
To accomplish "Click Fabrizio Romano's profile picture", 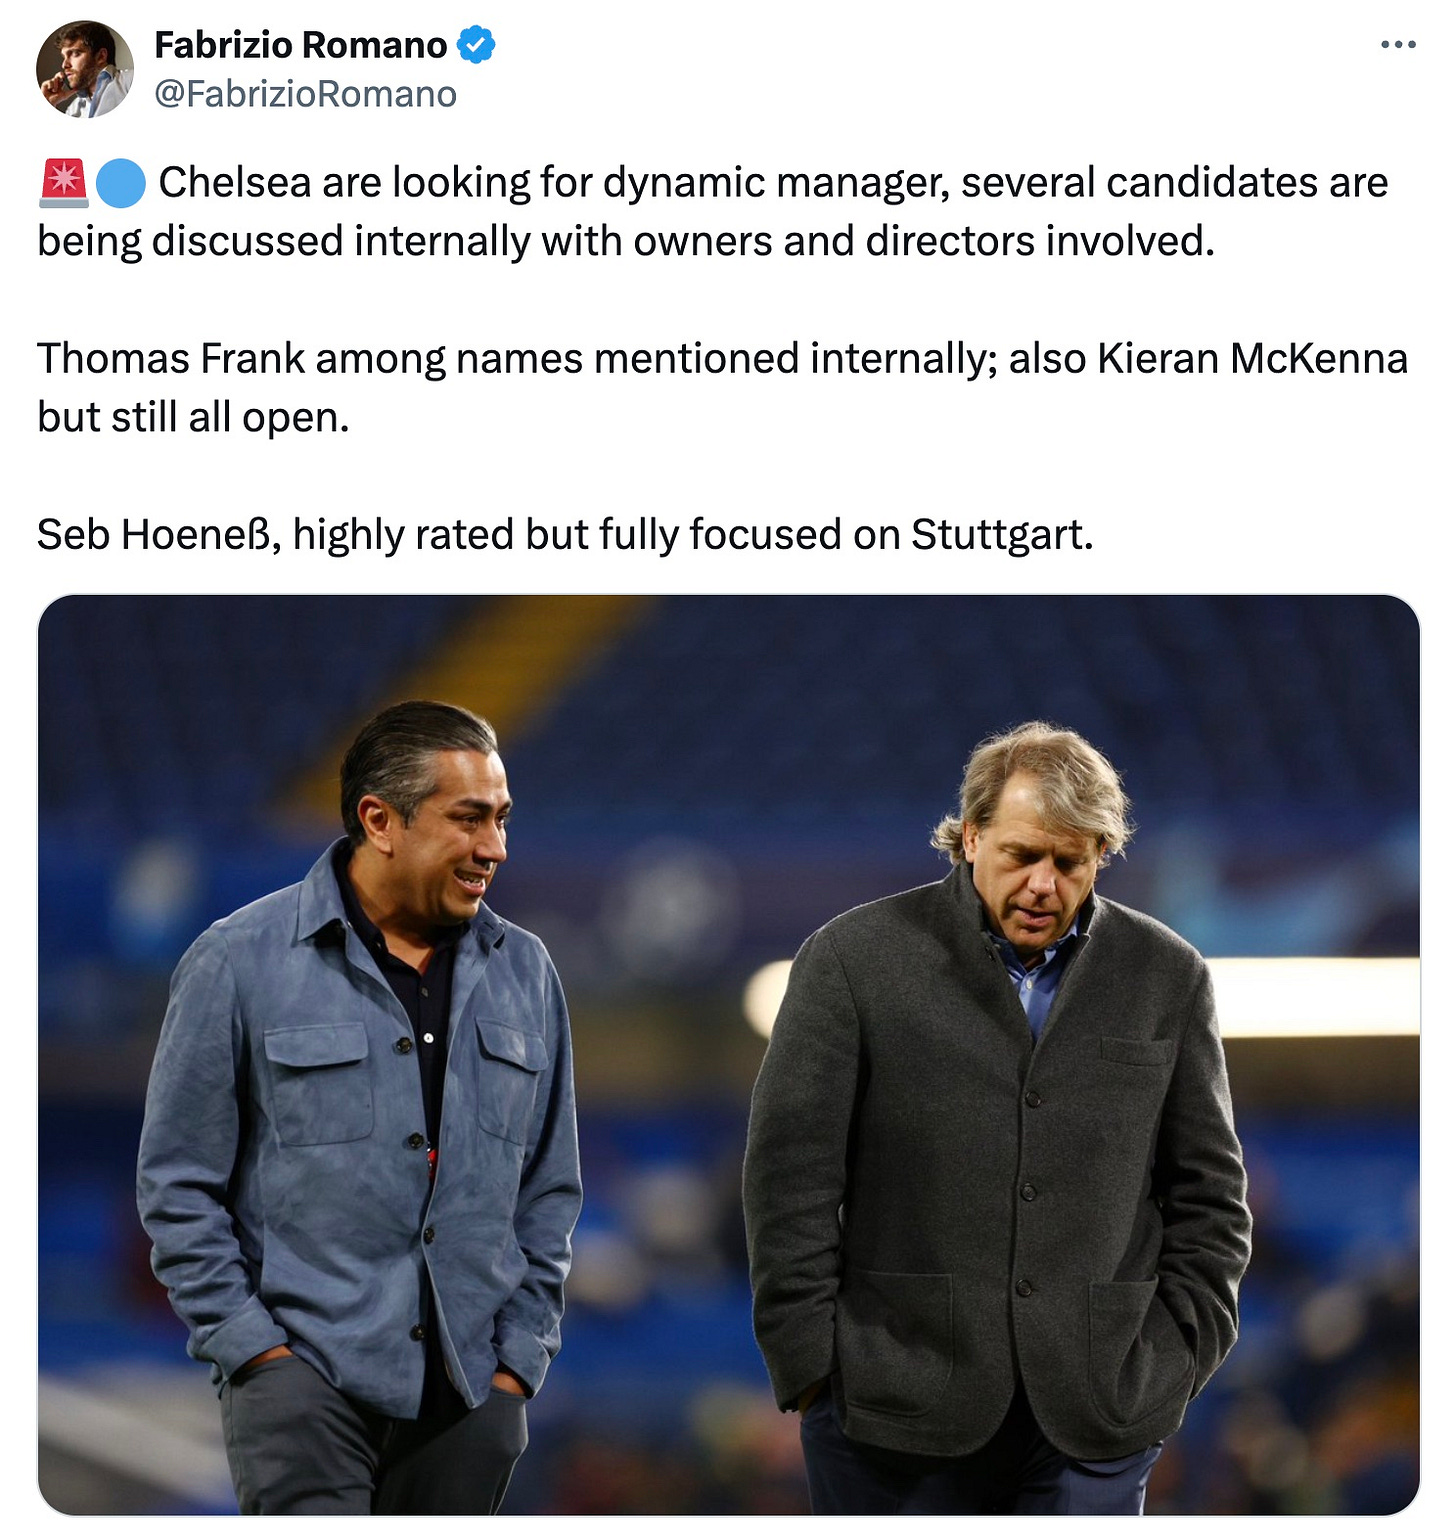I will point(88,67).
